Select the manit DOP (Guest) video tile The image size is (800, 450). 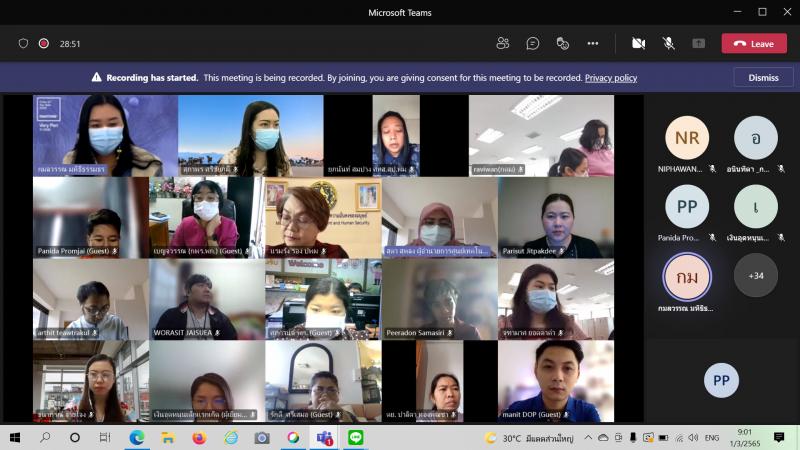coord(556,381)
